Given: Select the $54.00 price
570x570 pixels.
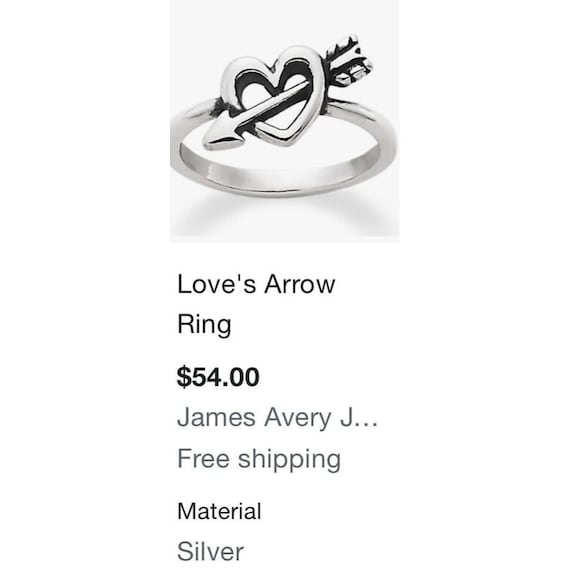Looking at the screenshot, I should (218, 377).
